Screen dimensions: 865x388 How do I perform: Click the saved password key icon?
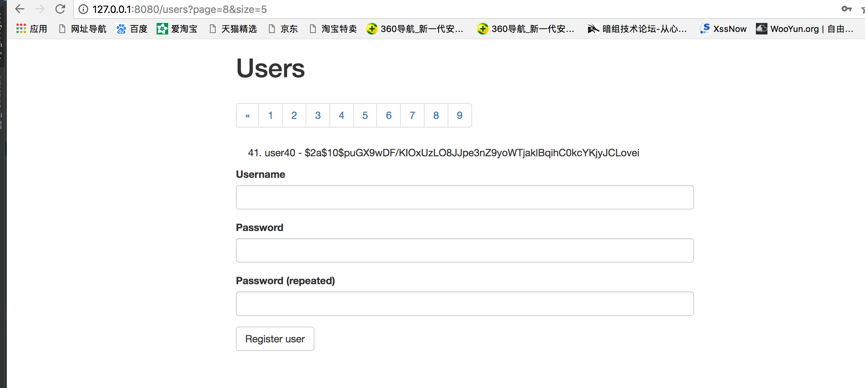point(846,9)
